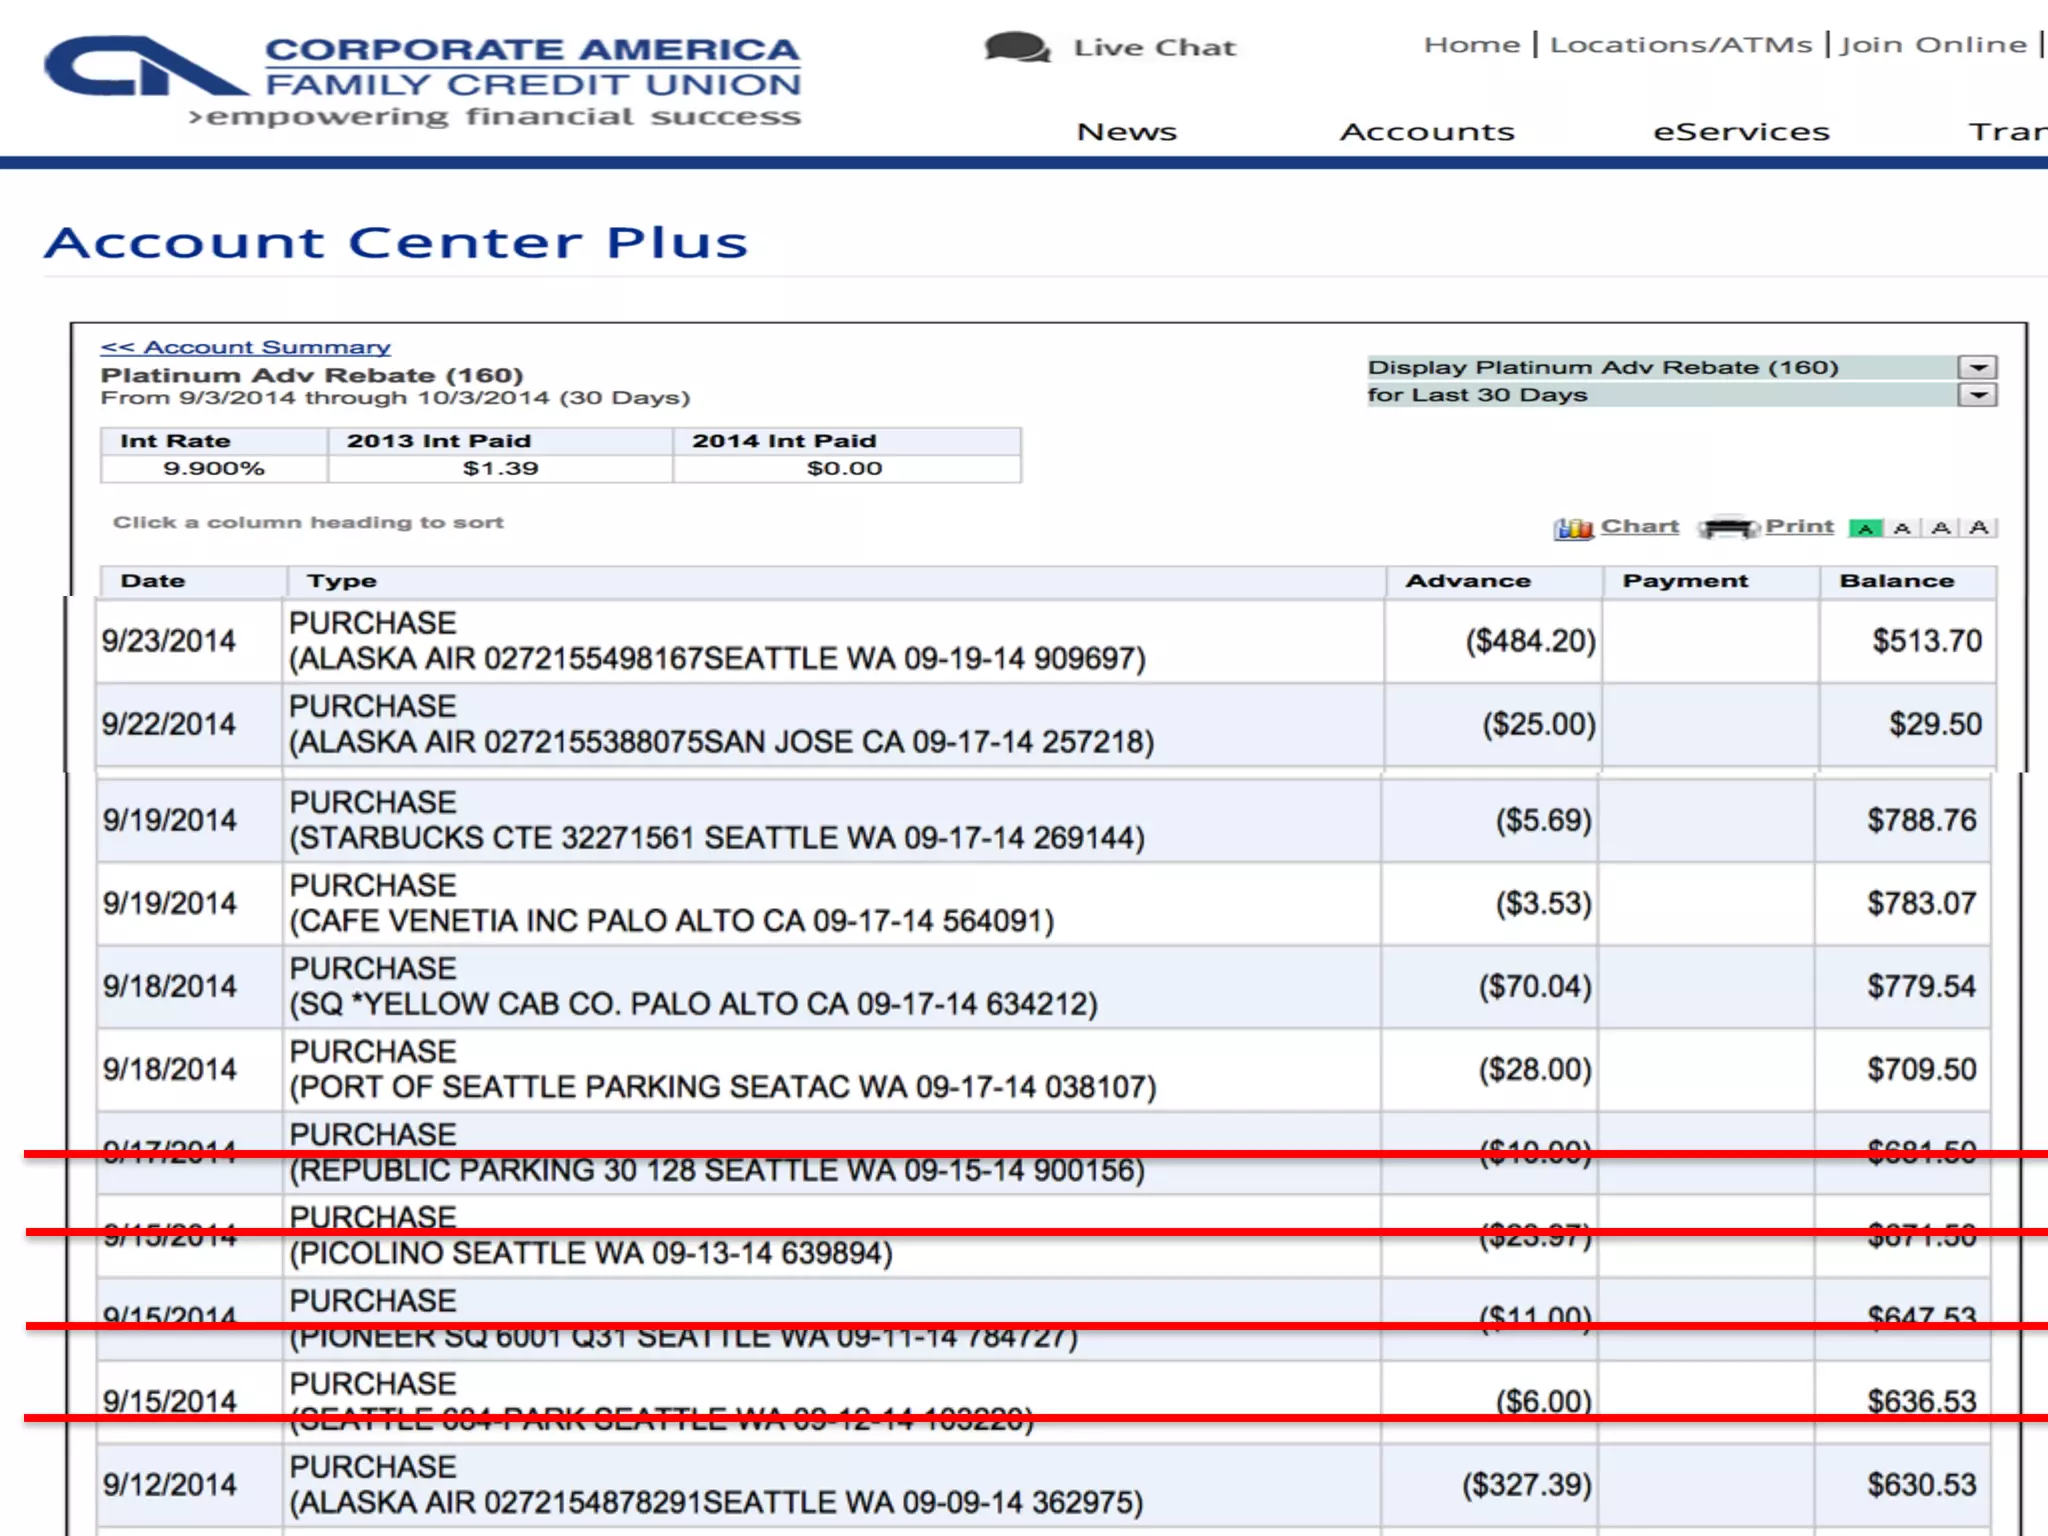Open the Display Platinum Adv Rebate dropdown
Viewport: 2048px width, 1536px height.
coord(1977,368)
